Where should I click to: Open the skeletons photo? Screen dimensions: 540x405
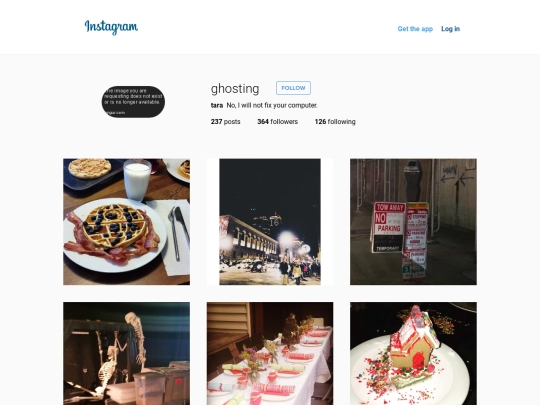coord(126,354)
